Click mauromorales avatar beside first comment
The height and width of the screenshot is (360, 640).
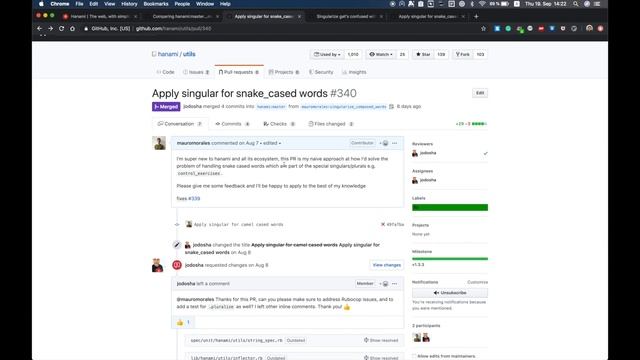[159, 143]
